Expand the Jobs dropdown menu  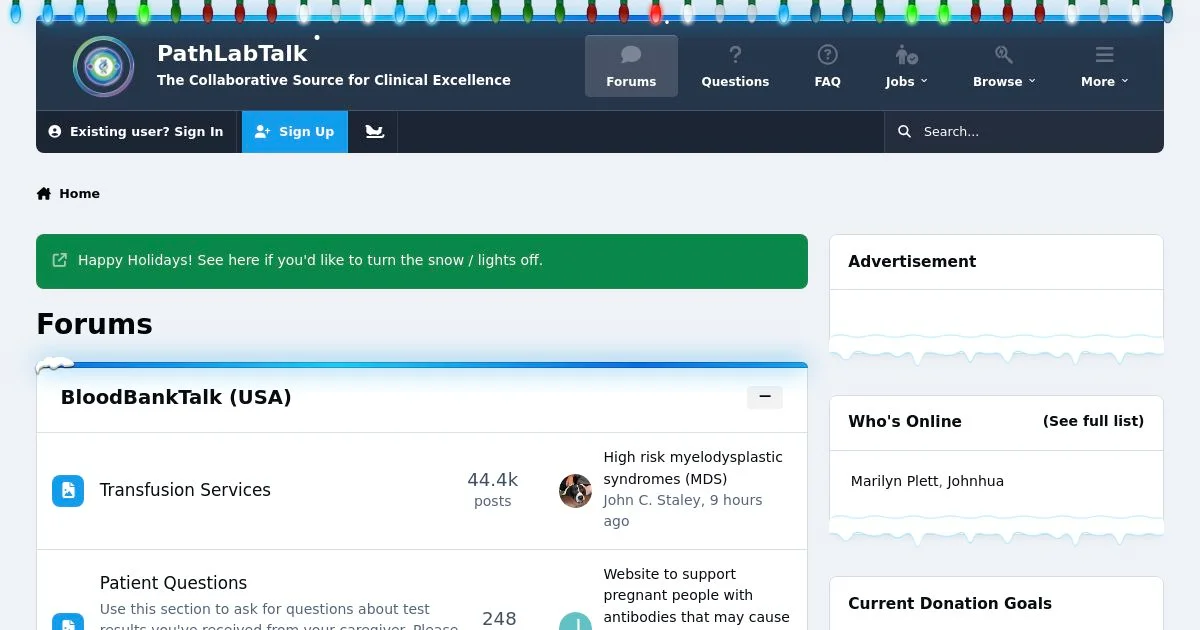[906, 67]
